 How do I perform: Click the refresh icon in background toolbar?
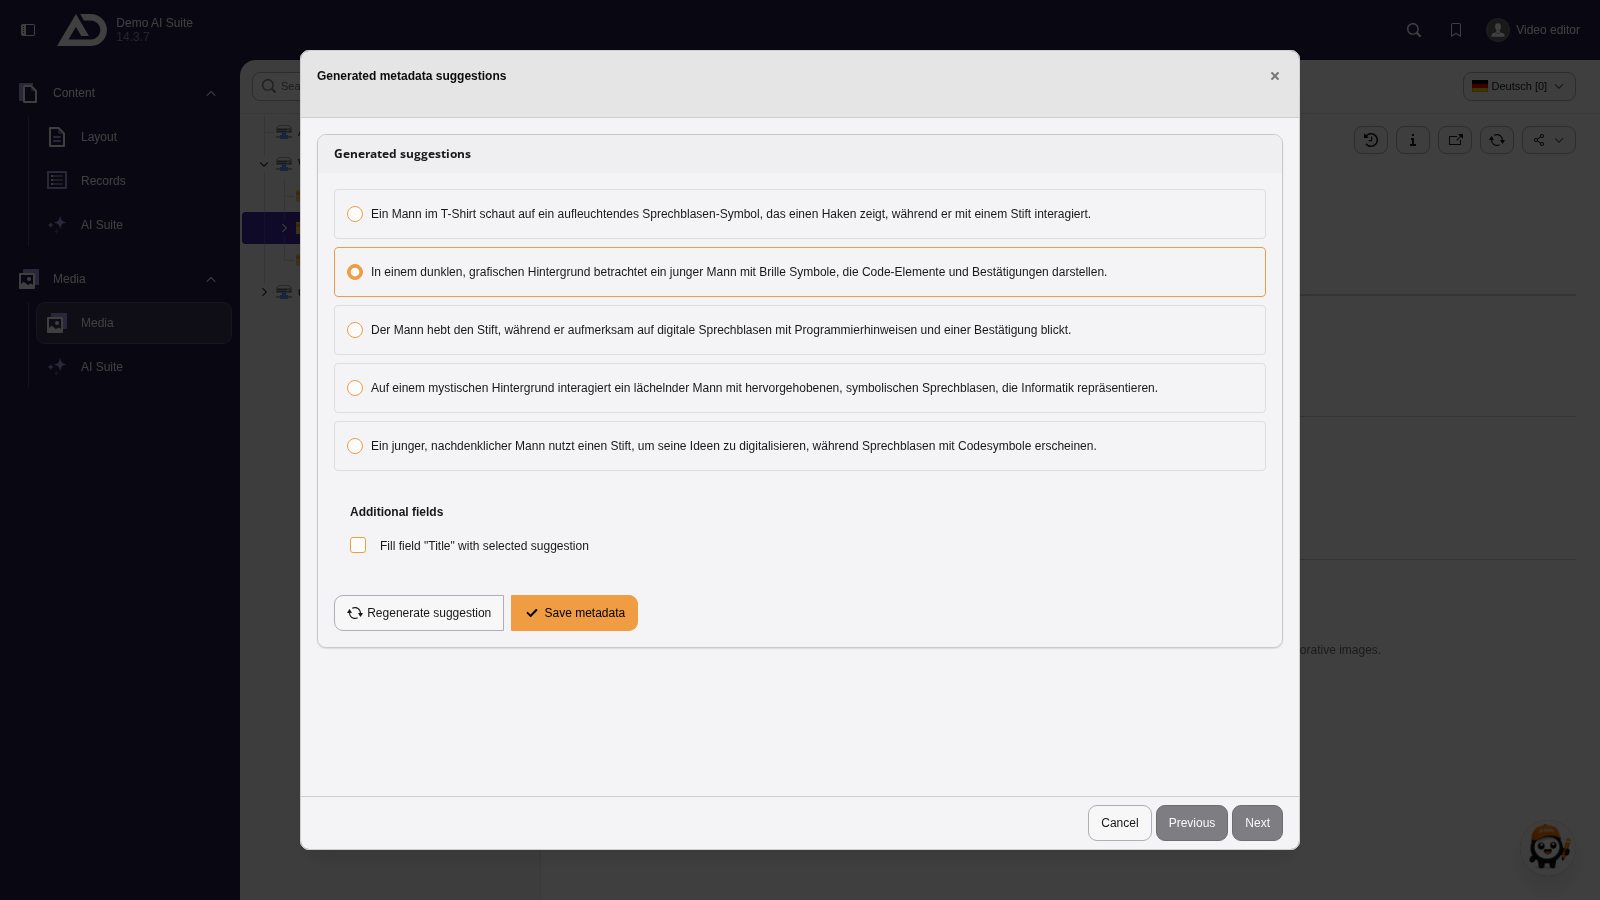click(x=1497, y=140)
